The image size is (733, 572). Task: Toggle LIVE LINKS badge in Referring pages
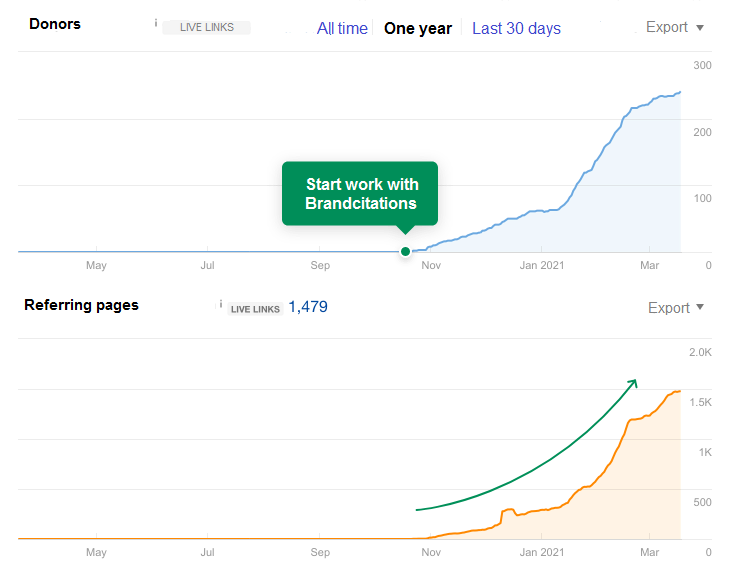point(255,309)
